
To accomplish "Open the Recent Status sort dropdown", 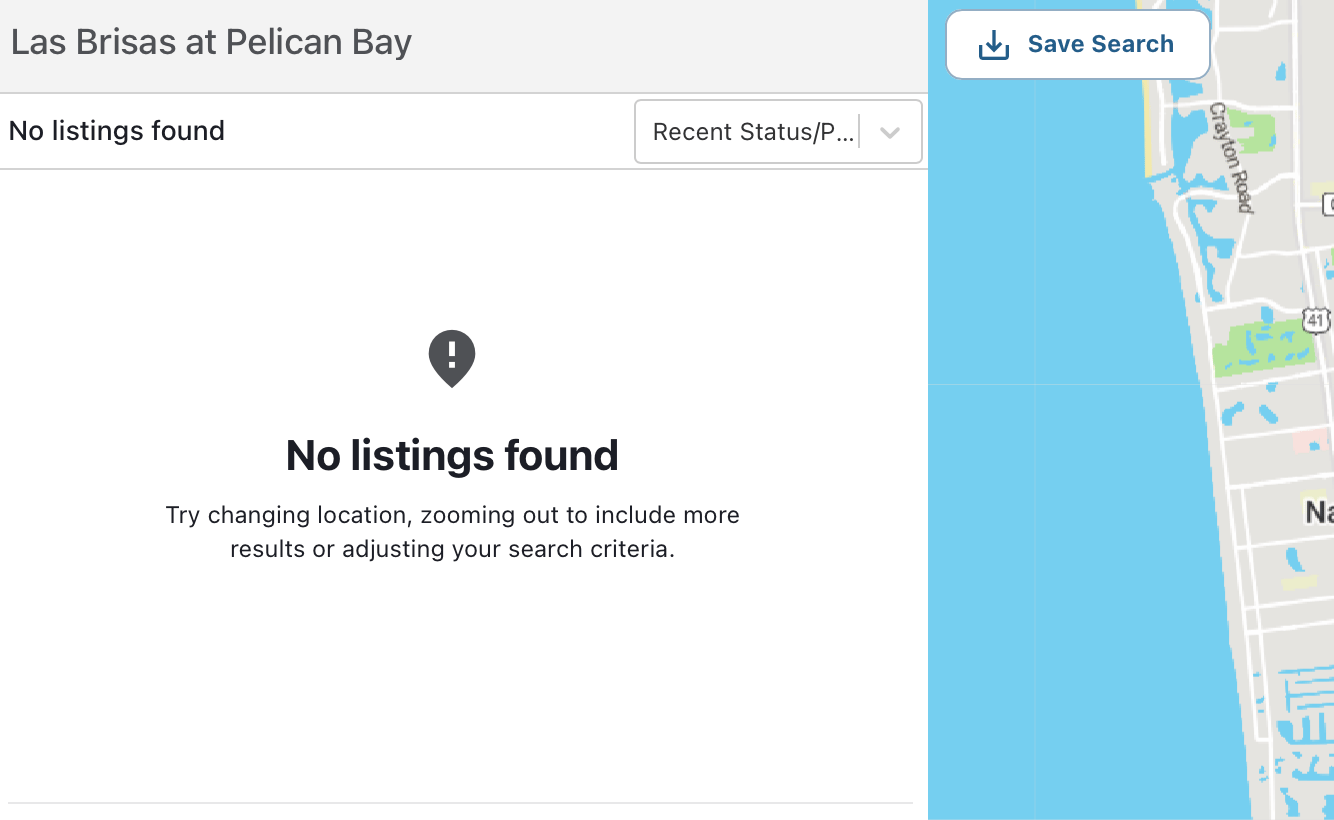I will coord(755,131).
